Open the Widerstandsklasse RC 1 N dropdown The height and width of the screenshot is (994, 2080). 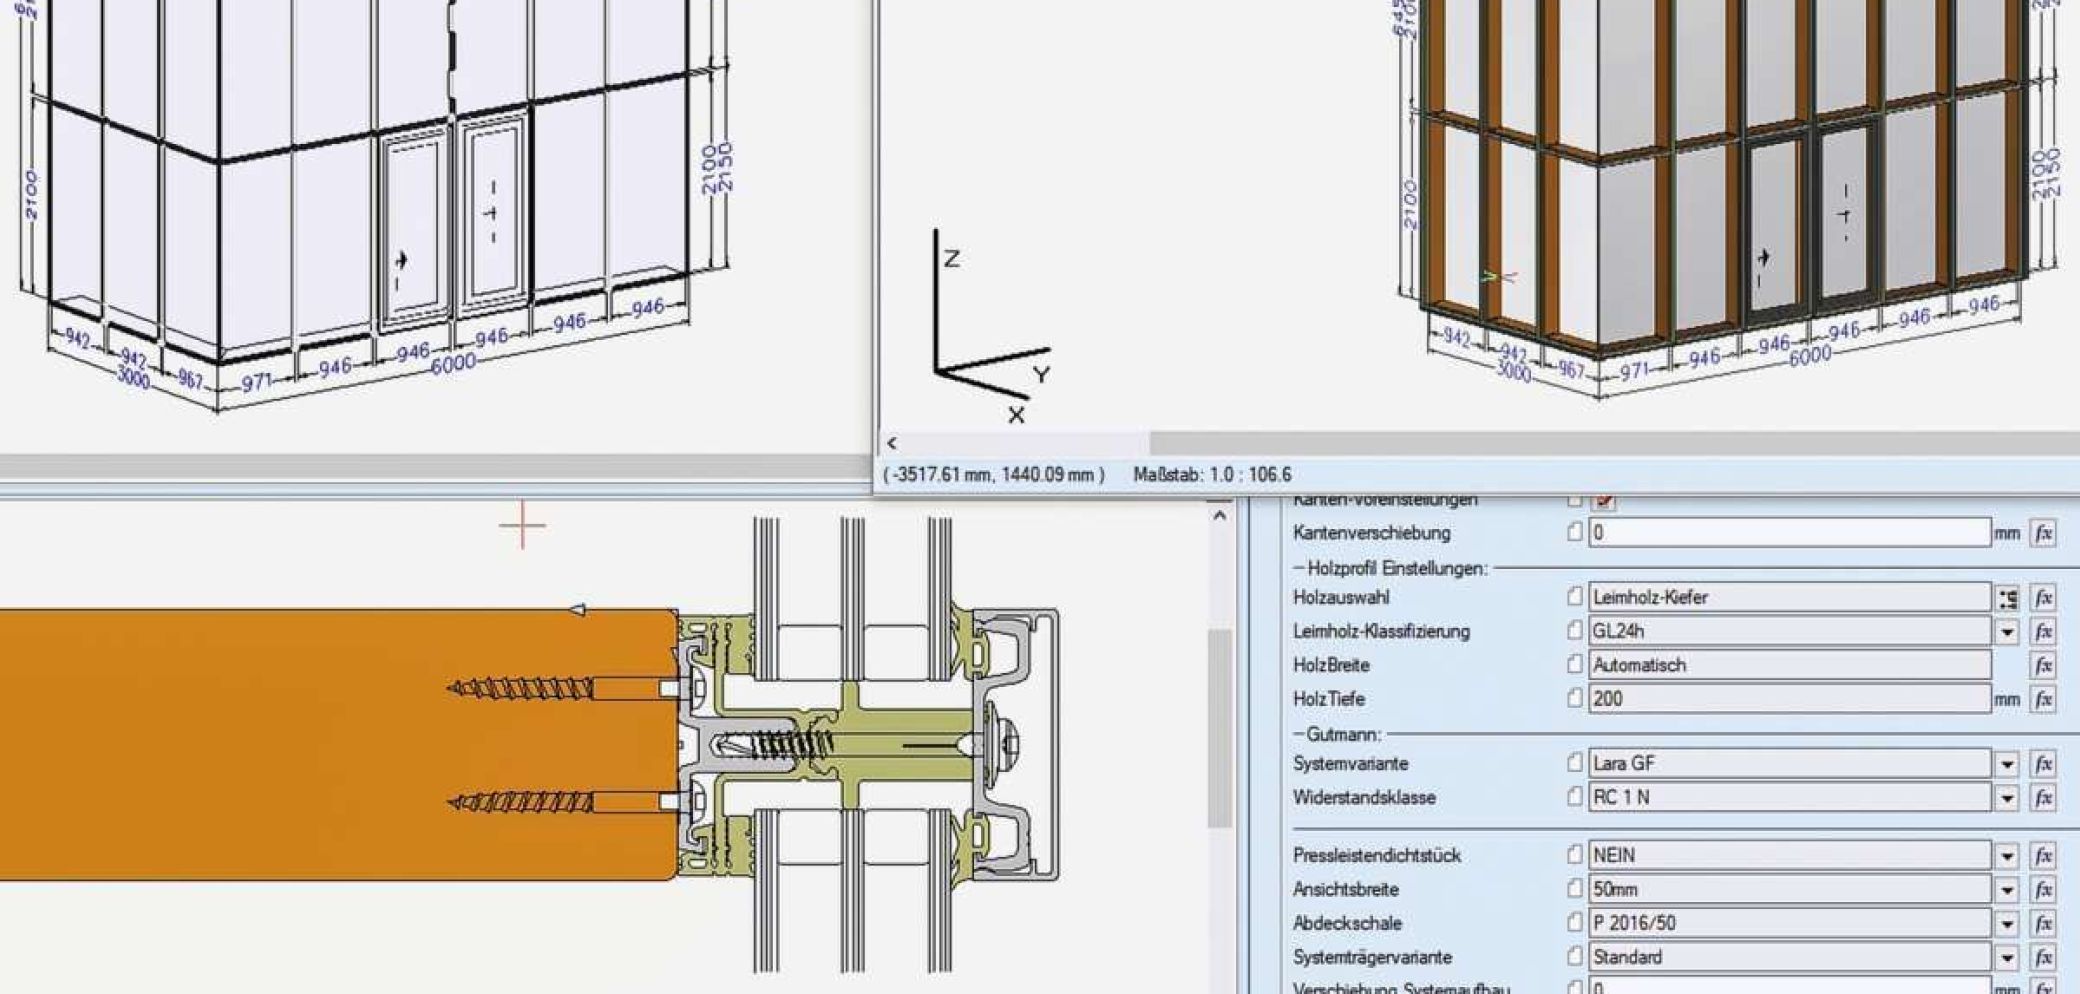tap(2006, 798)
